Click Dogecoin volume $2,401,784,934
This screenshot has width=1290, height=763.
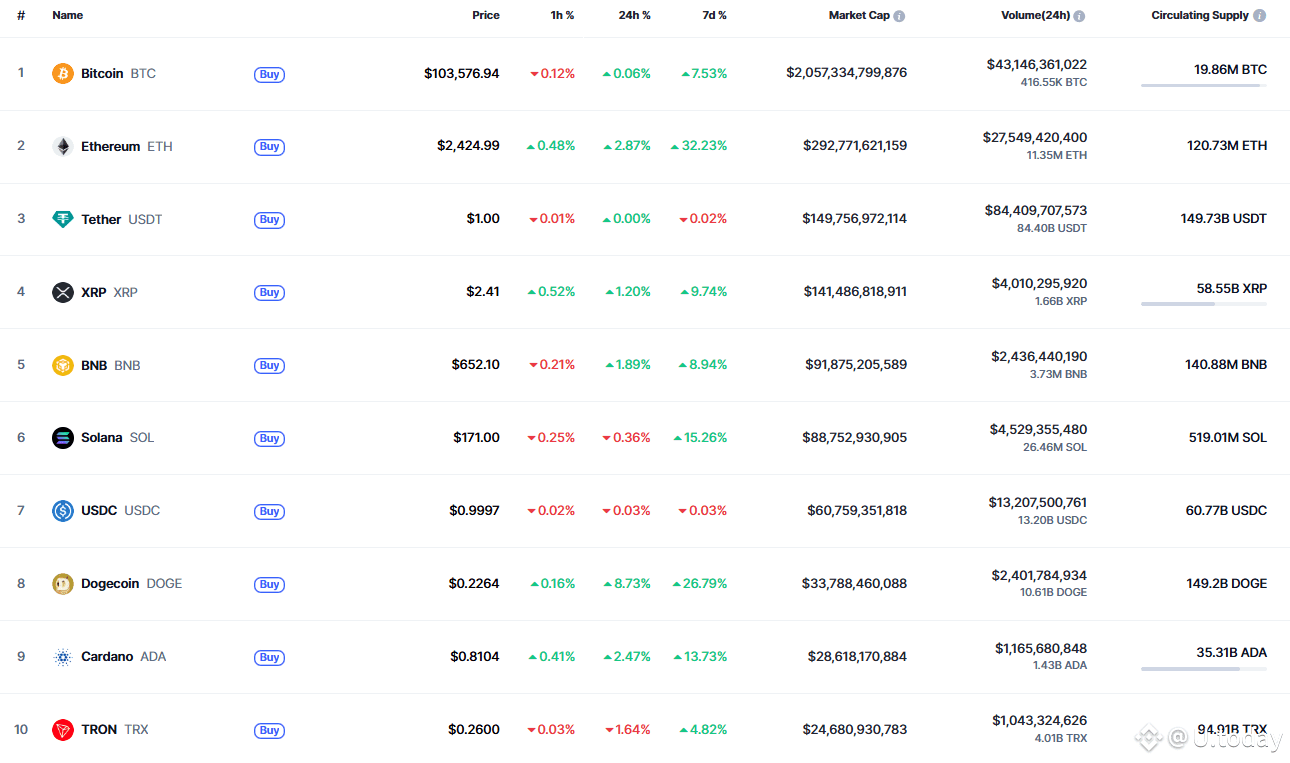pos(1039,576)
